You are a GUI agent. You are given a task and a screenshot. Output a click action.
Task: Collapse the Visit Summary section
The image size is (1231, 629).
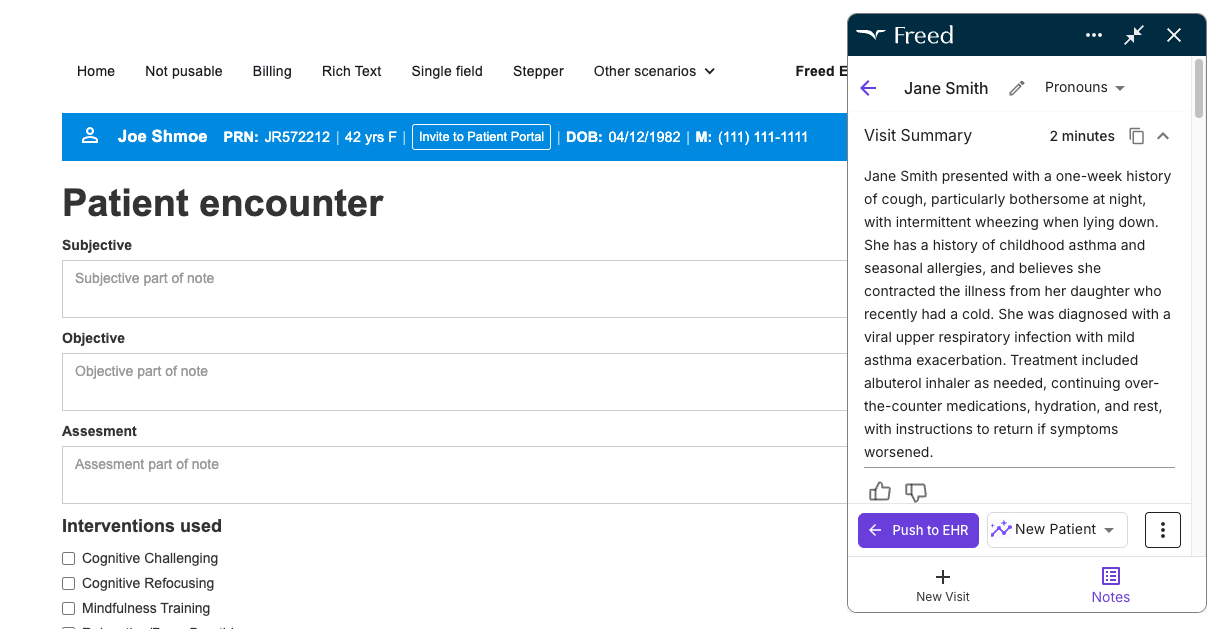(x=1162, y=135)
